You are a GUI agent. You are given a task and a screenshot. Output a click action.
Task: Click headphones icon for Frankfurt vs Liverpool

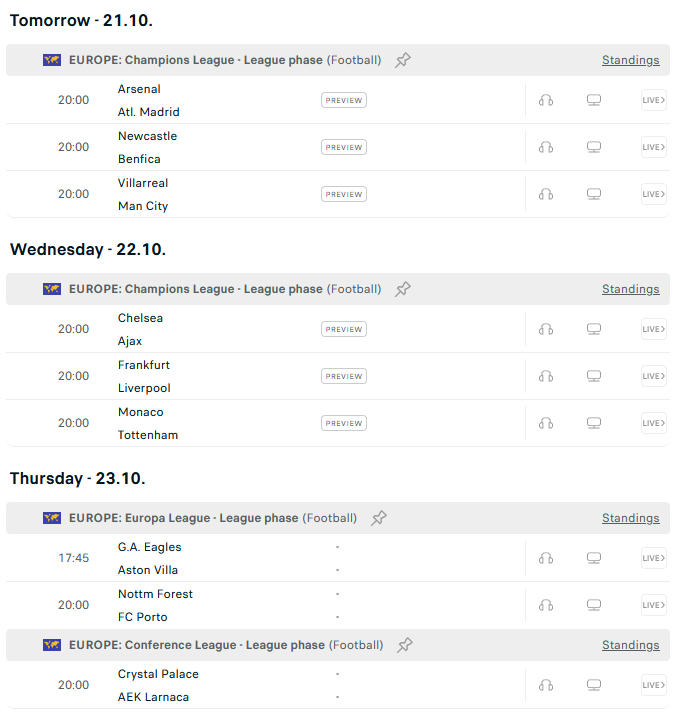pos(546,376)
